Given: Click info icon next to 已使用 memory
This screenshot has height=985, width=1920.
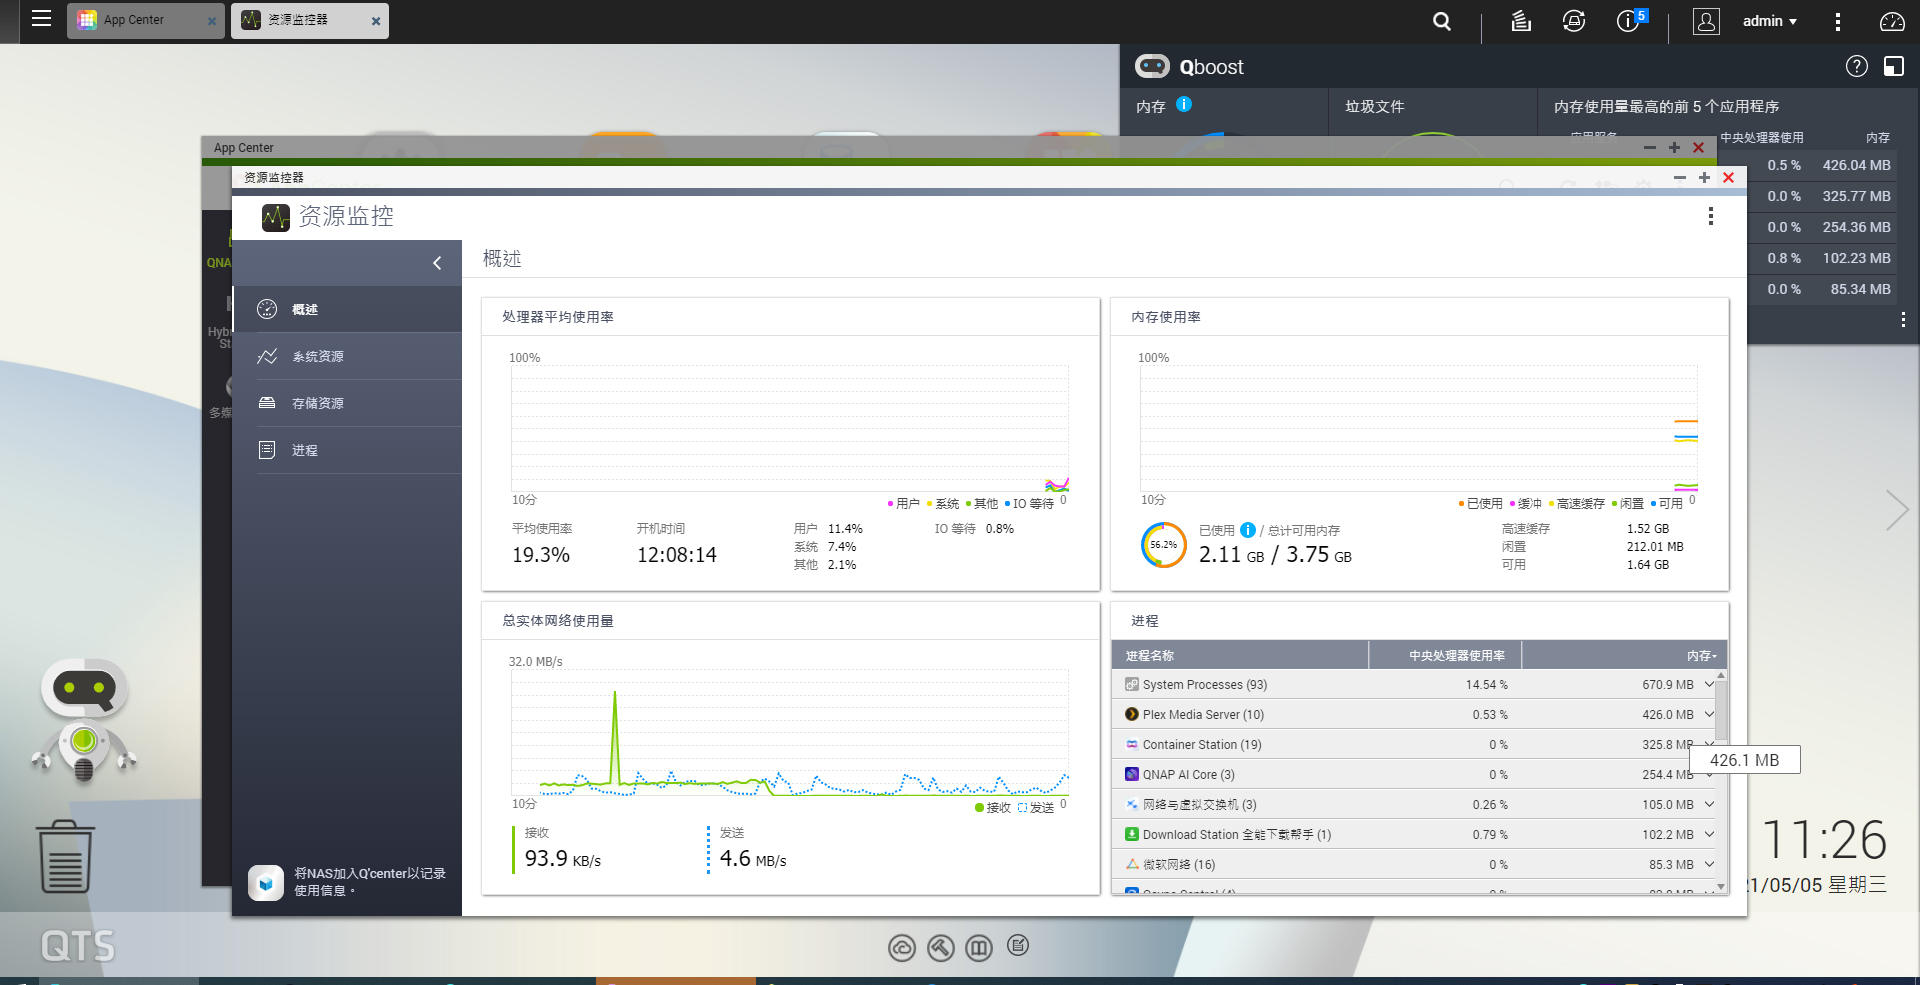Looking at the screenshot, I should pyautogui.click(x=1248, y=530).
